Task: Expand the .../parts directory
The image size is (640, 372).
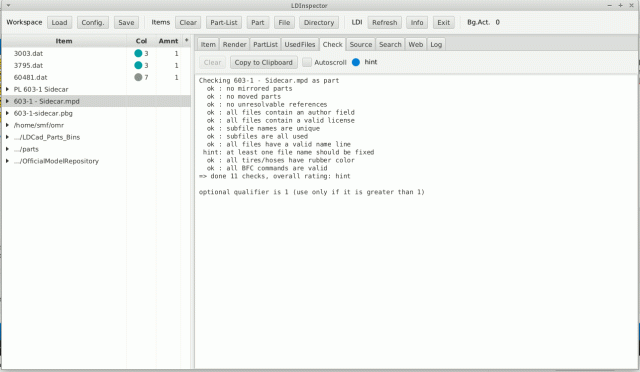Action: (7, 149)
